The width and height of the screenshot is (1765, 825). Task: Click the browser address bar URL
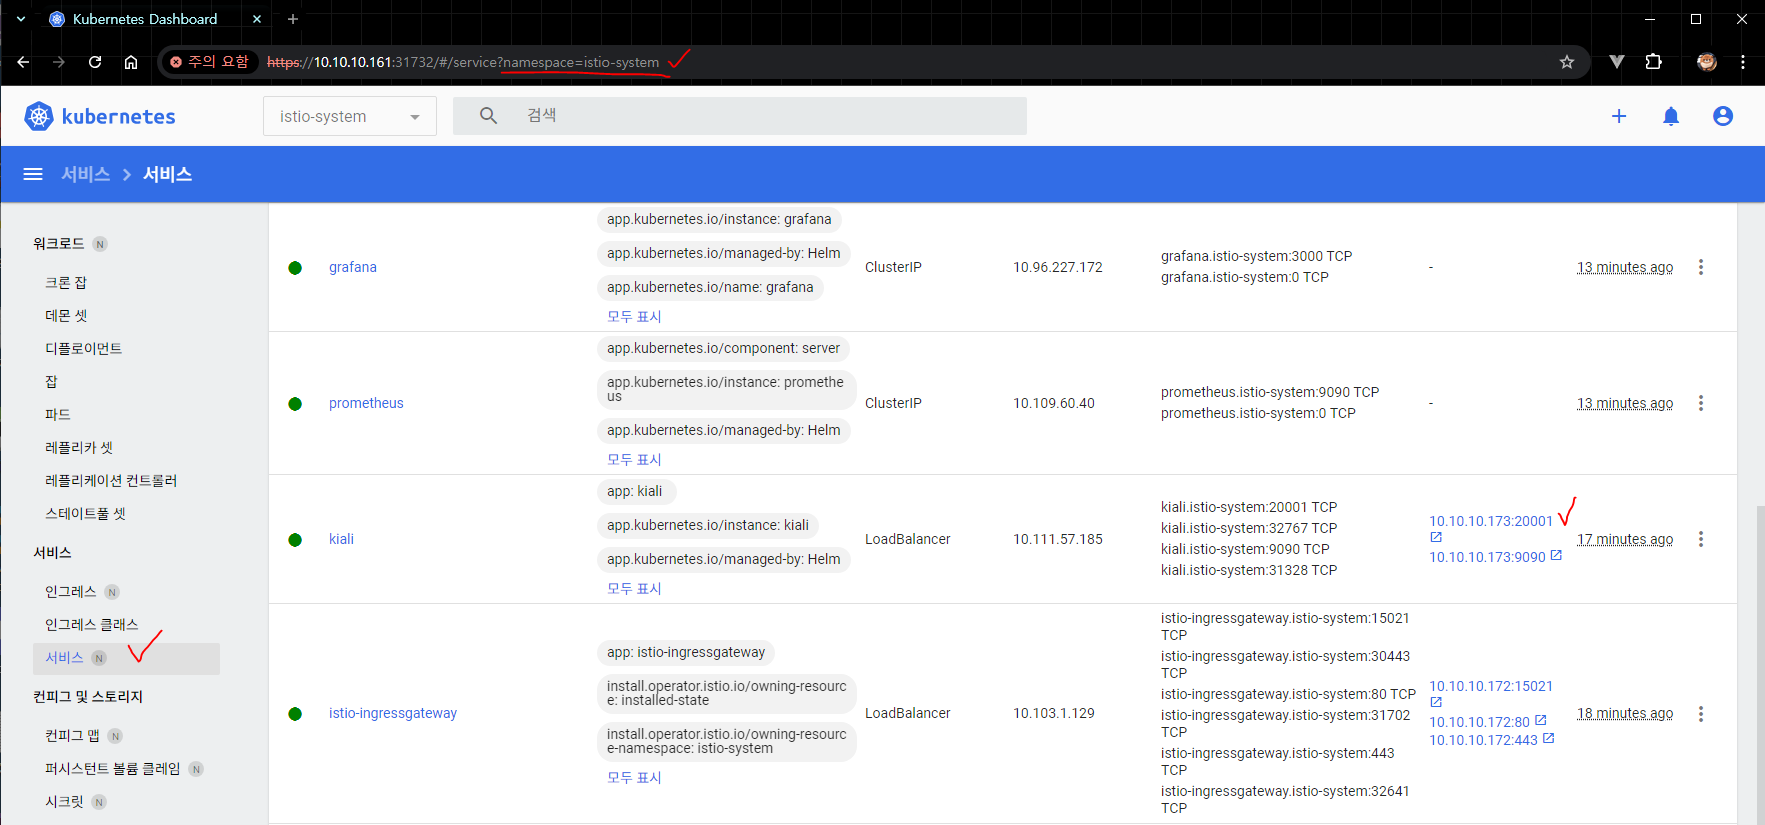point(463,62)
